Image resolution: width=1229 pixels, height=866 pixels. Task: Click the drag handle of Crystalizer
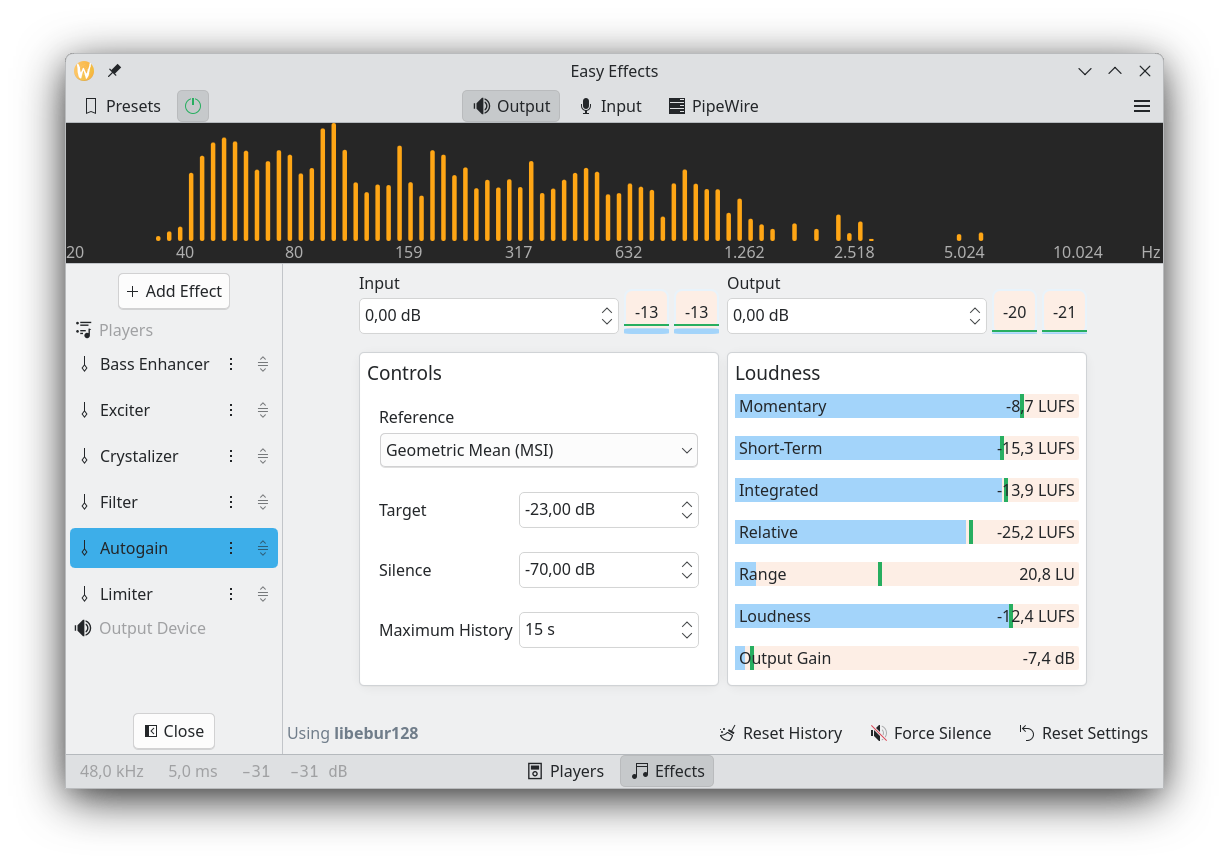pos(262,457)
